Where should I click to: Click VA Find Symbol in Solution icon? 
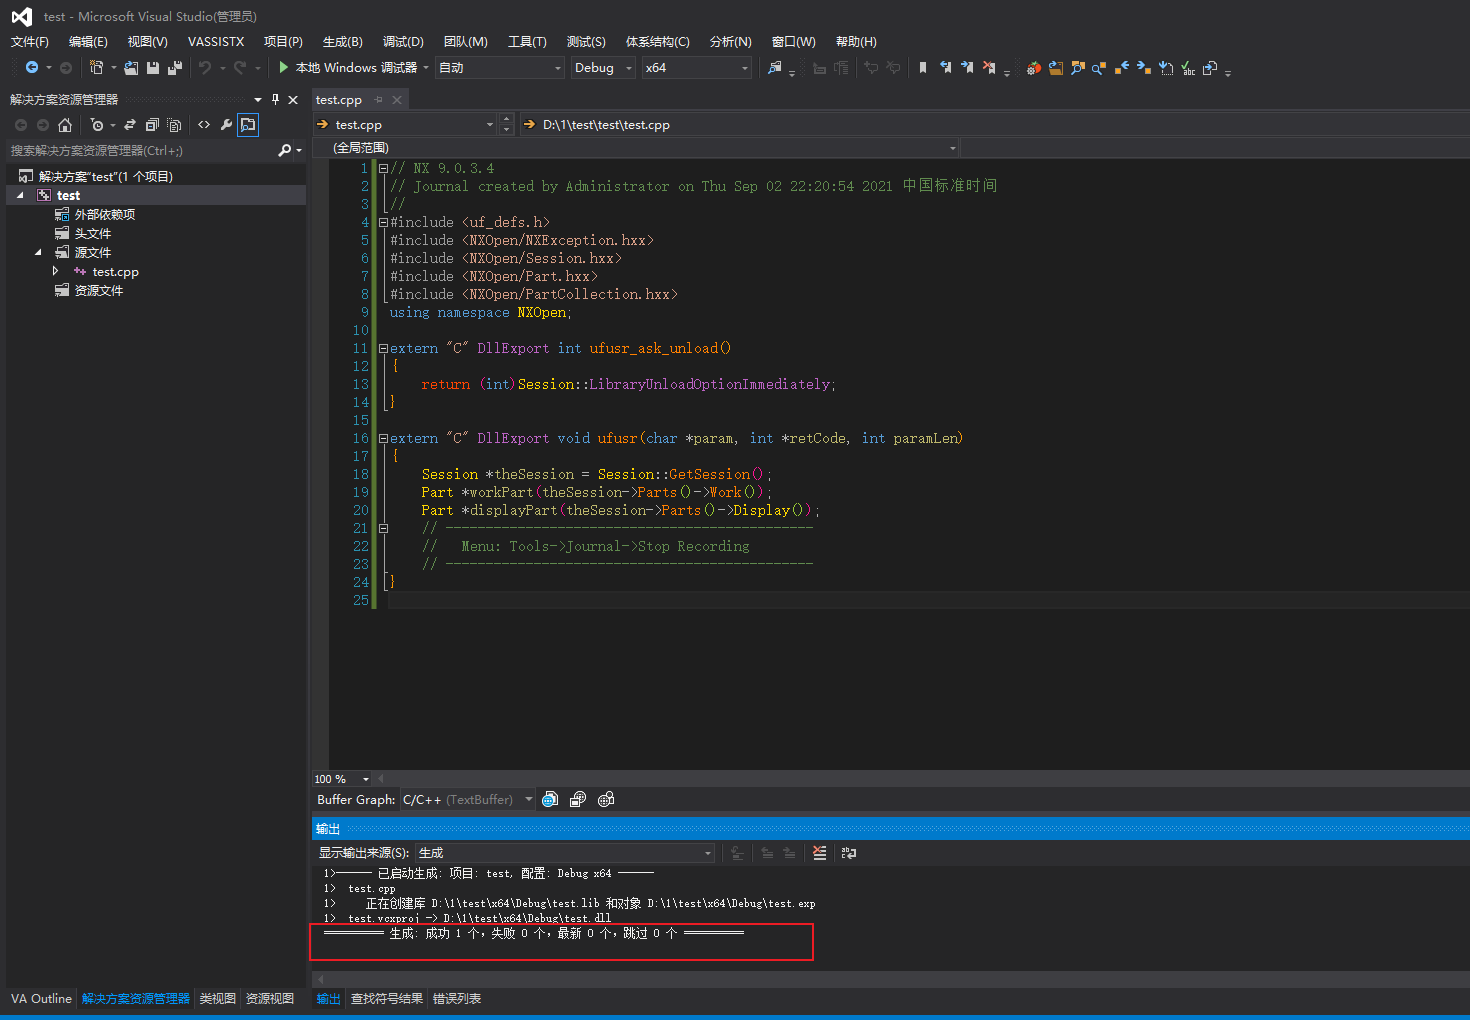(1078, 68)
